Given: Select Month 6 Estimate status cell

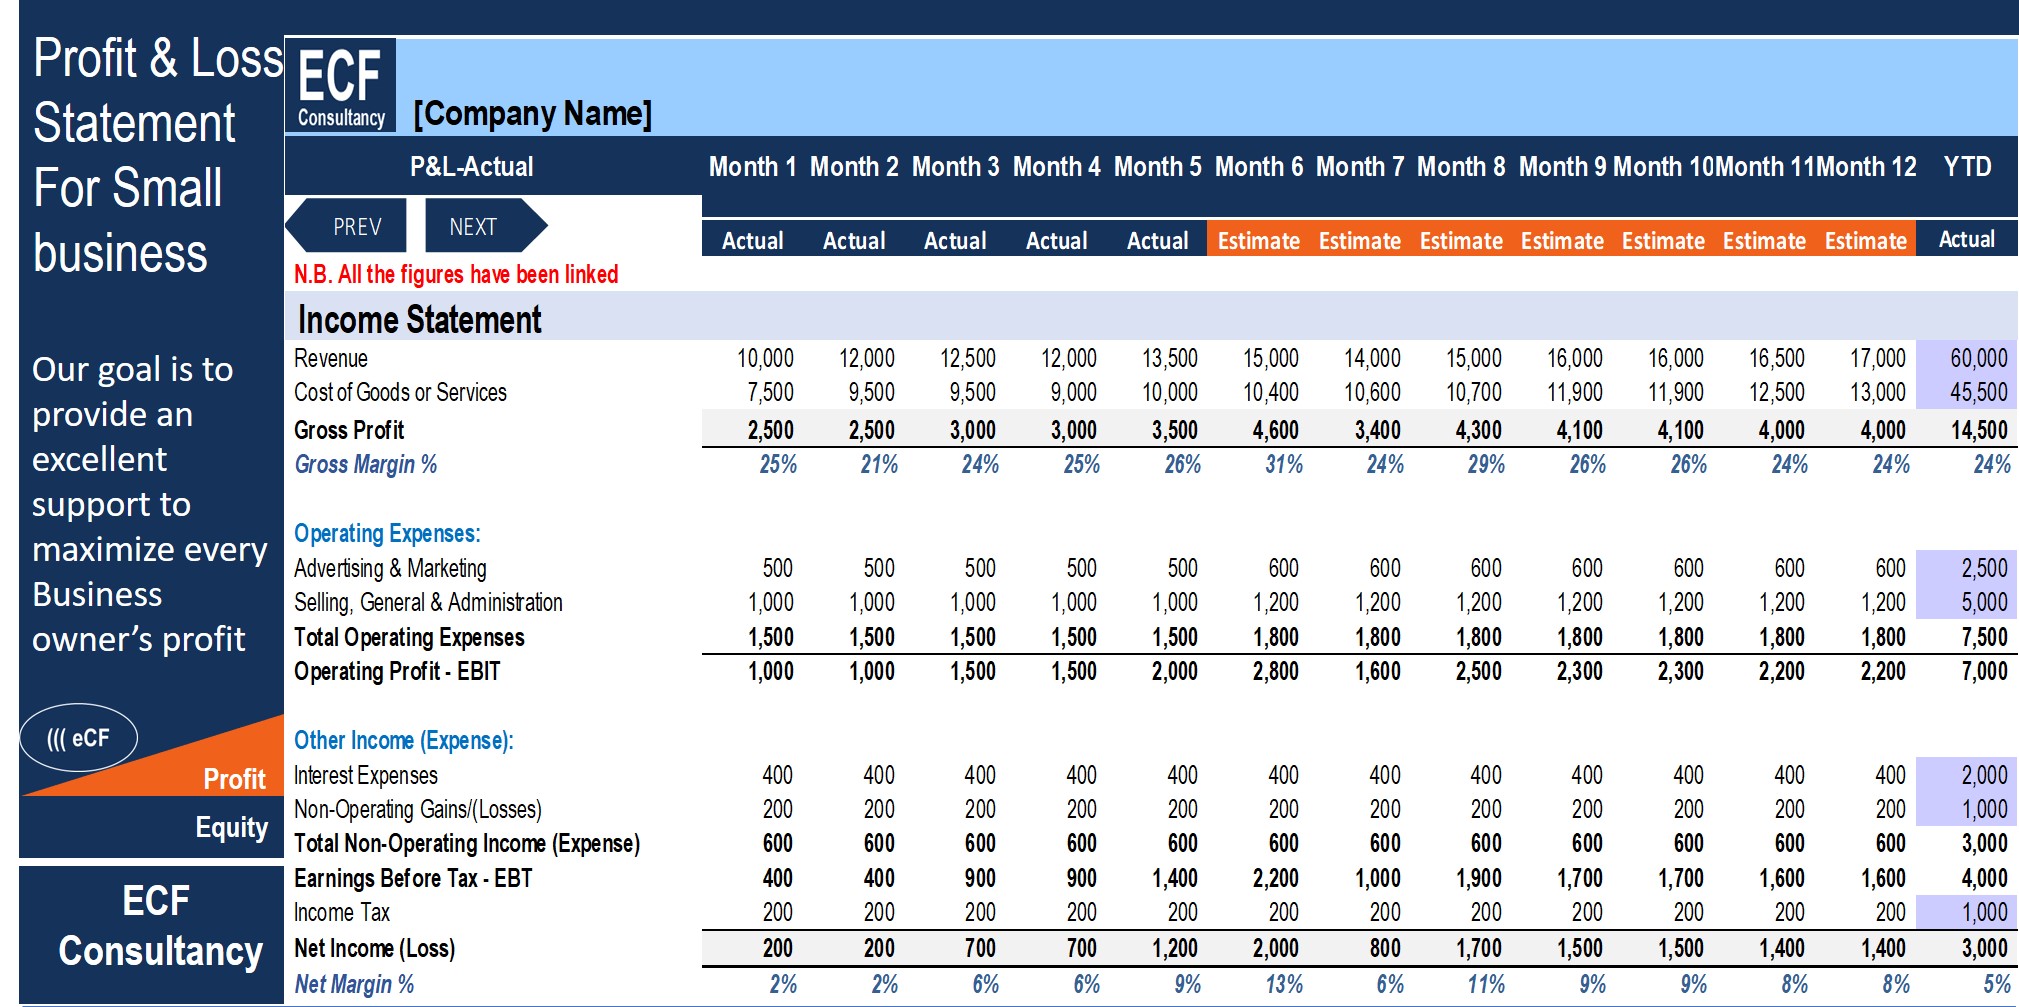Looking at the screenshot, I should pyautogui.click(x=1258, y=241).
